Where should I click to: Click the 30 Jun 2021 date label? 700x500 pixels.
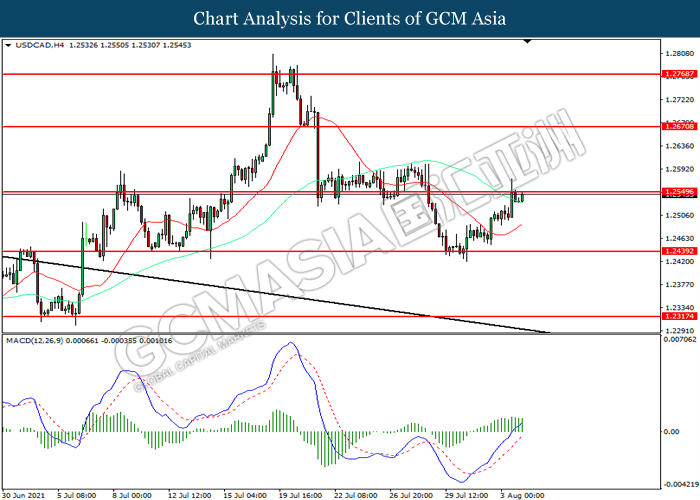(x=23, y=496)
